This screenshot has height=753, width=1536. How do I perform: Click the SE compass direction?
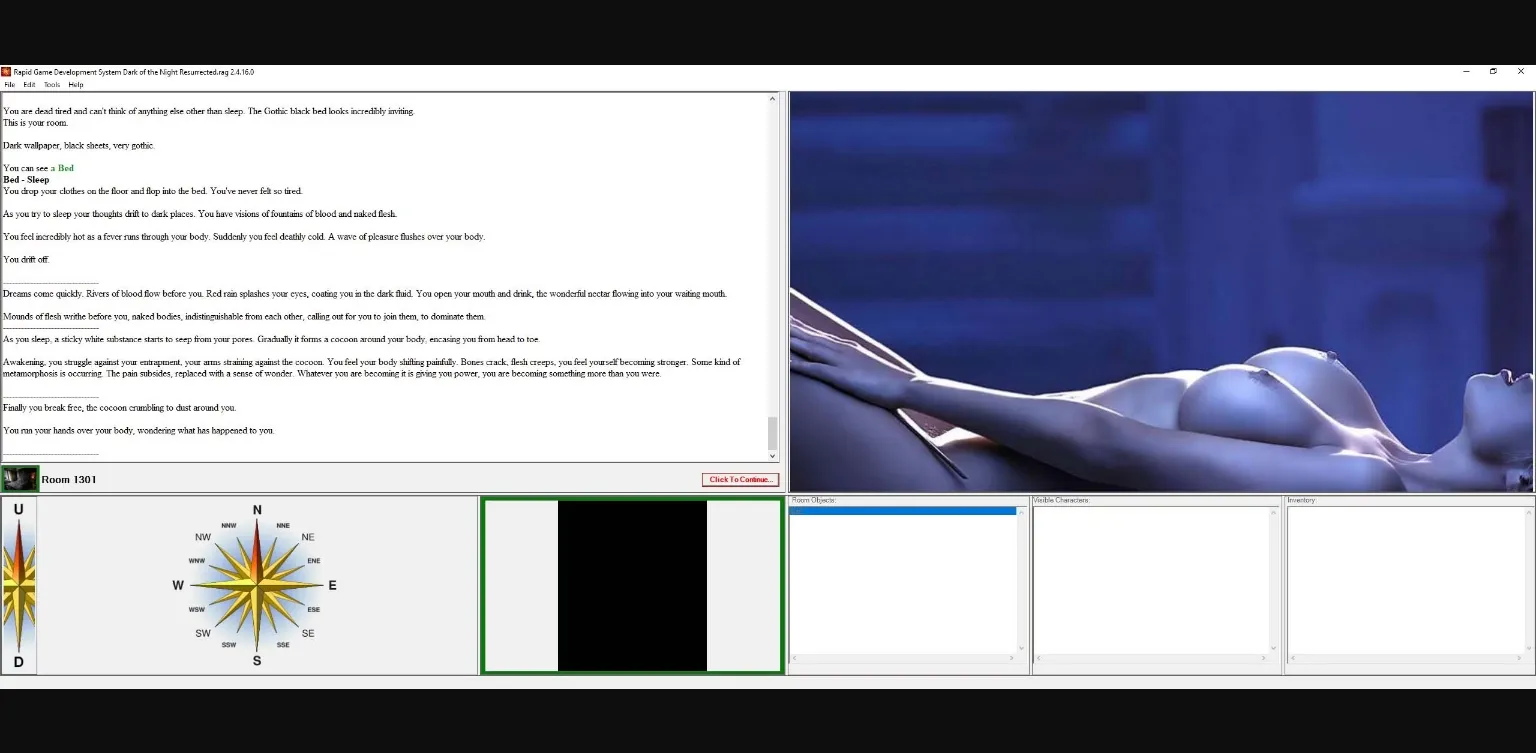[308, 633]
